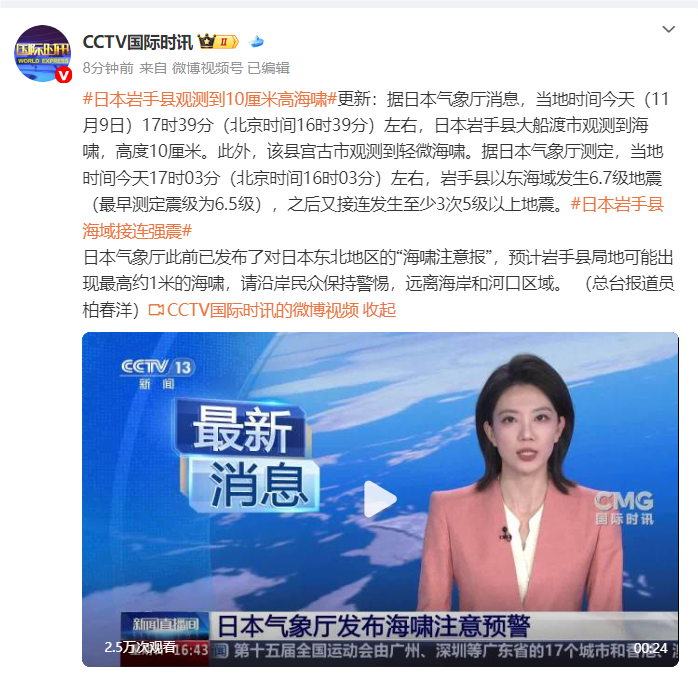Viewport: 698px width, 679px height.
Task: Click the 8分钟前 post timestamp
Action: tap(108, 68)
